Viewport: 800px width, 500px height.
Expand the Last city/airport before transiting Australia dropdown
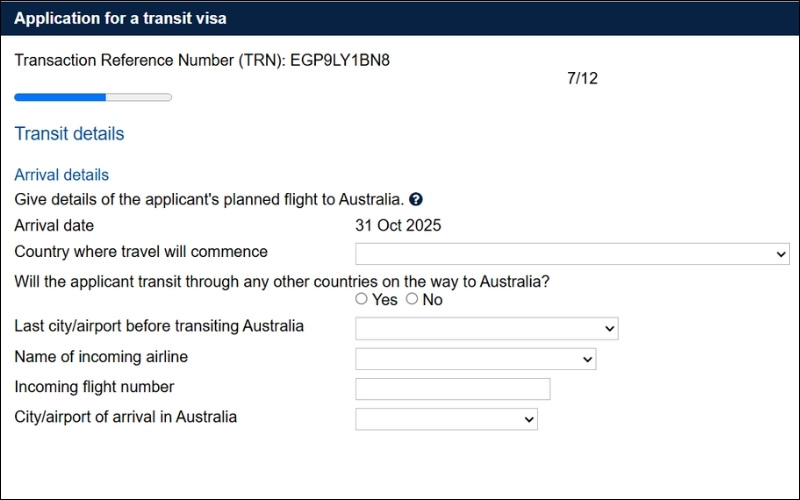tap(486, 329)
